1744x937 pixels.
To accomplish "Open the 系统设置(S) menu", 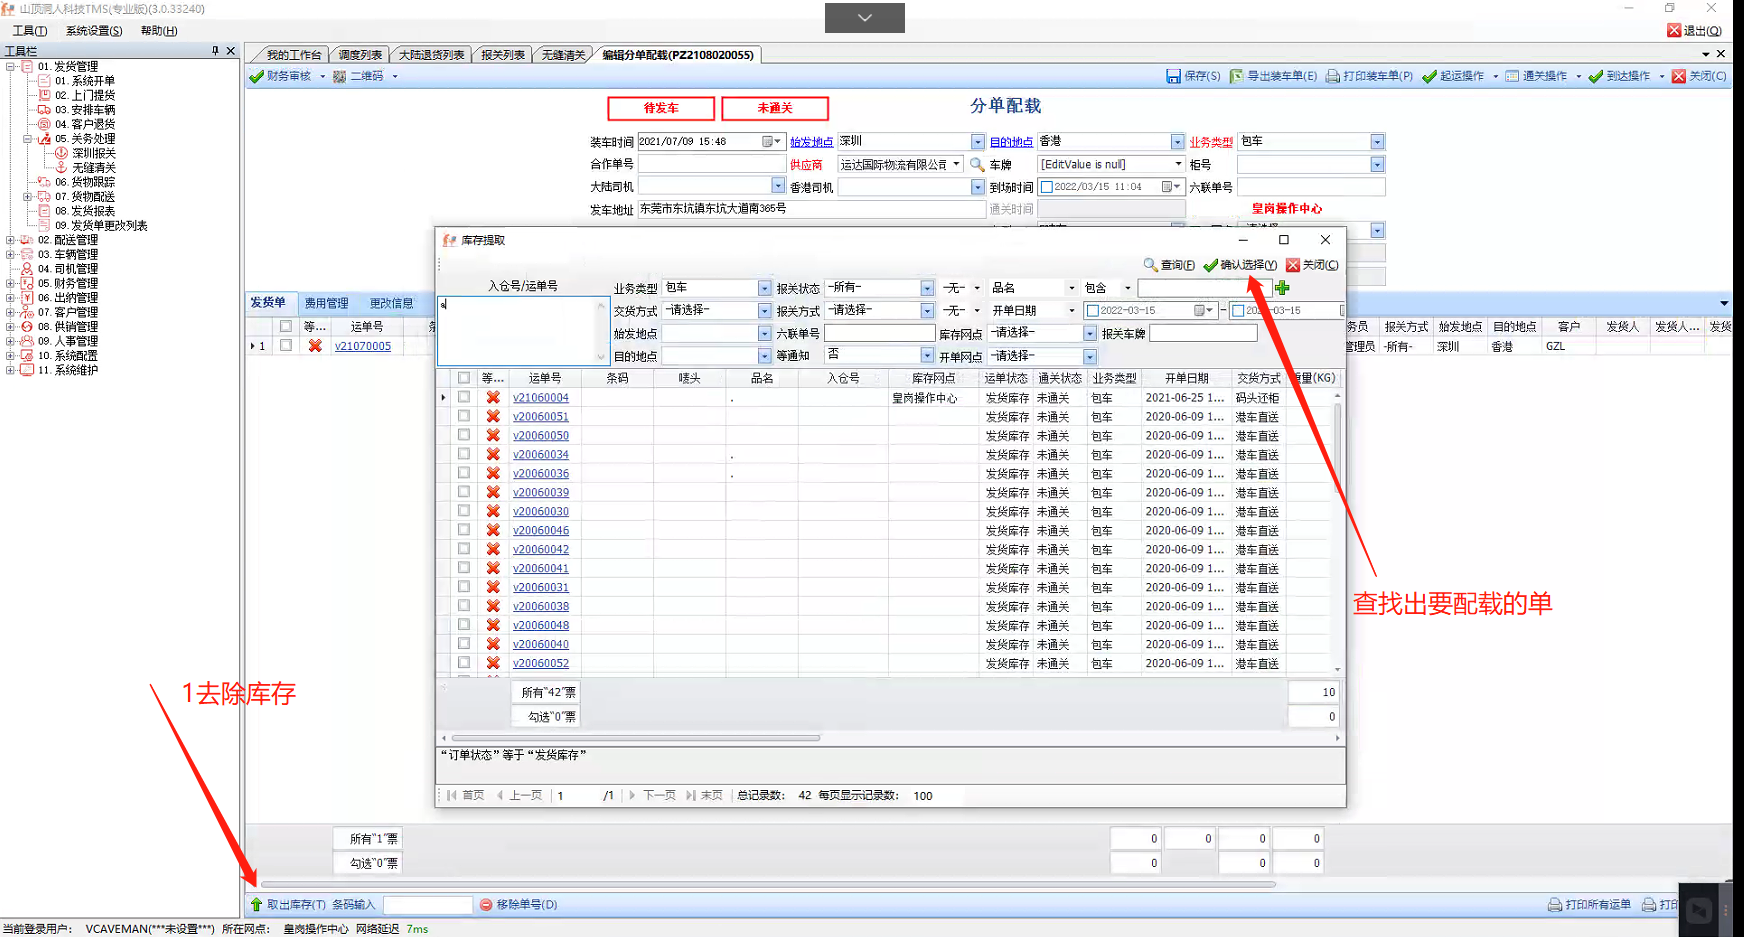I will pos(94,31).
